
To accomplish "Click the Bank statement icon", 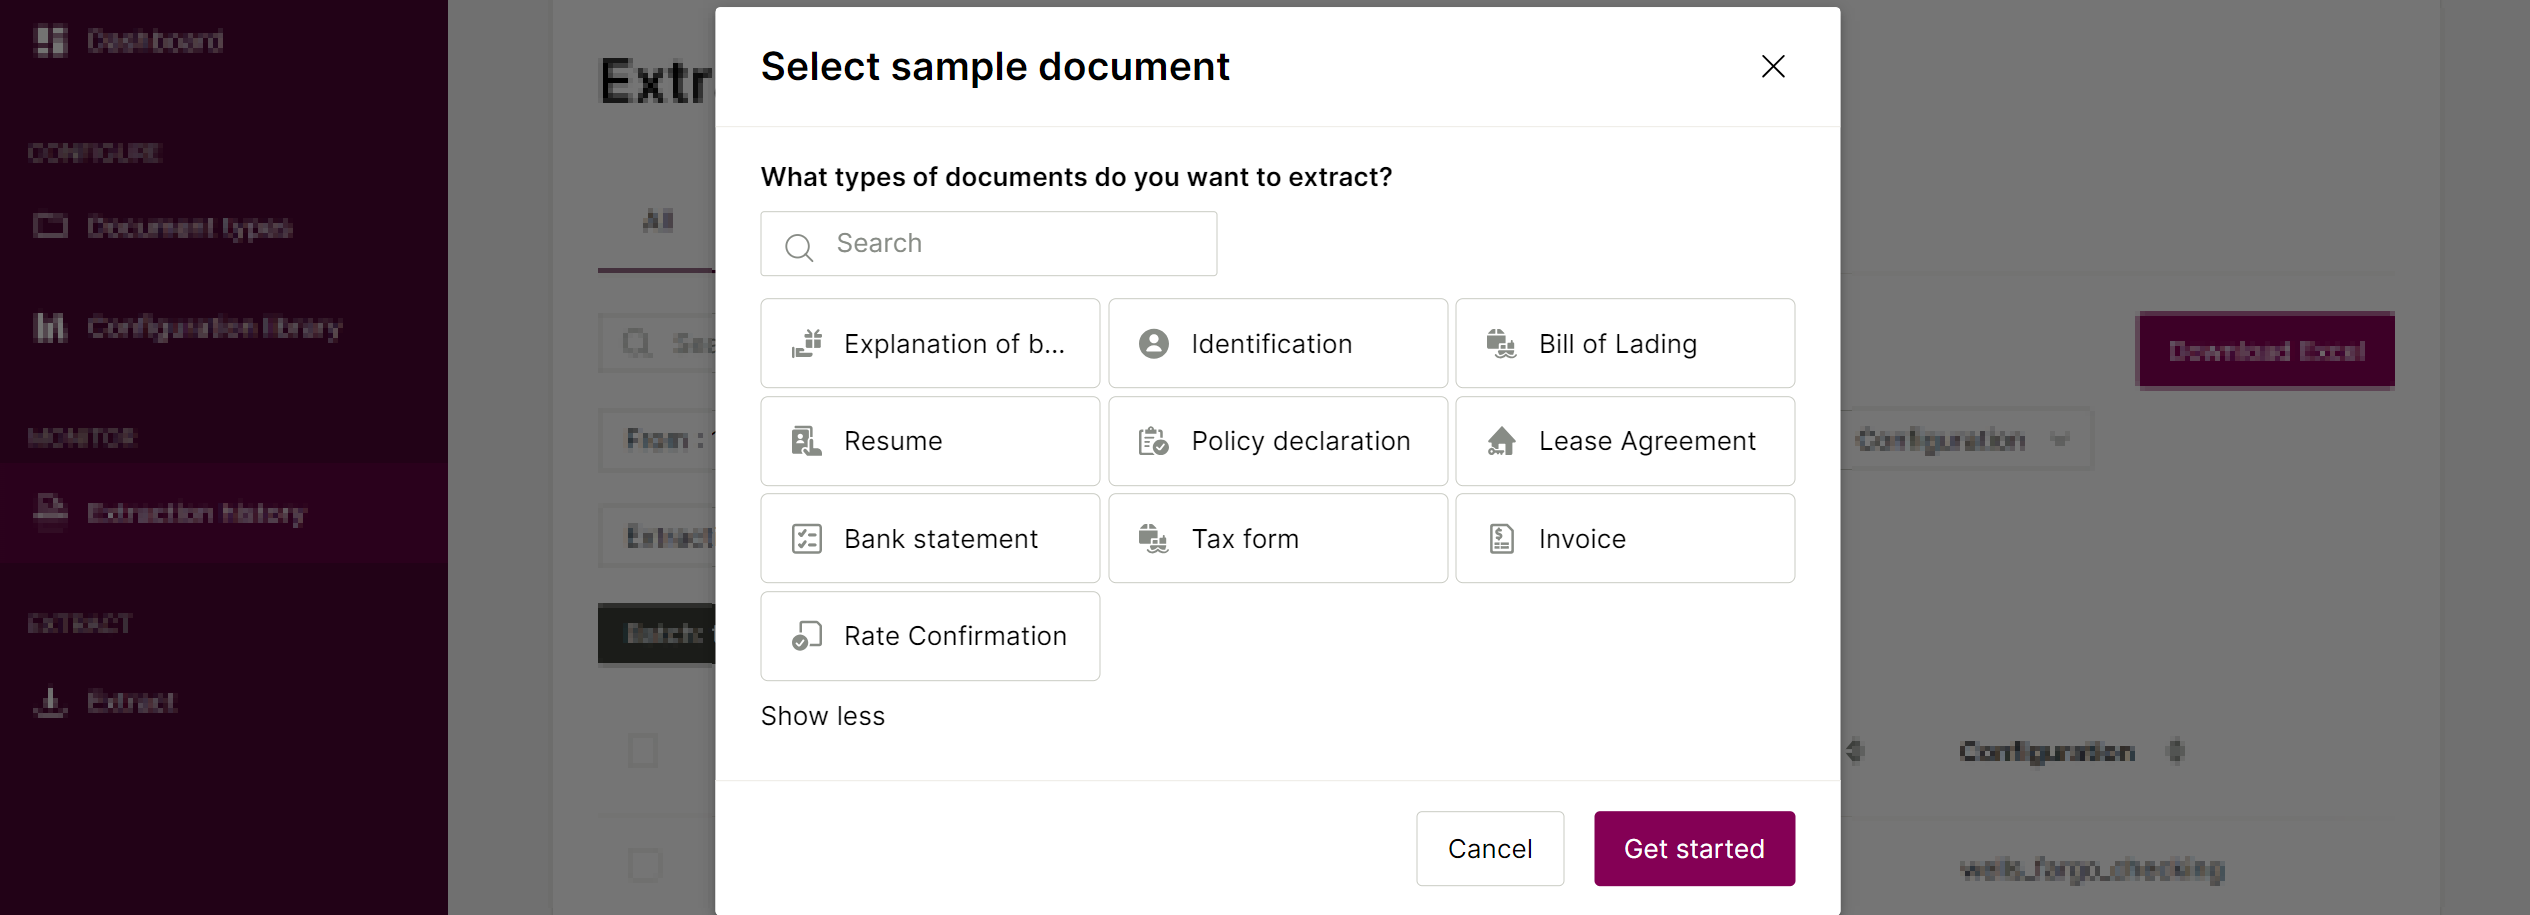I will click(x=807, y=539).
